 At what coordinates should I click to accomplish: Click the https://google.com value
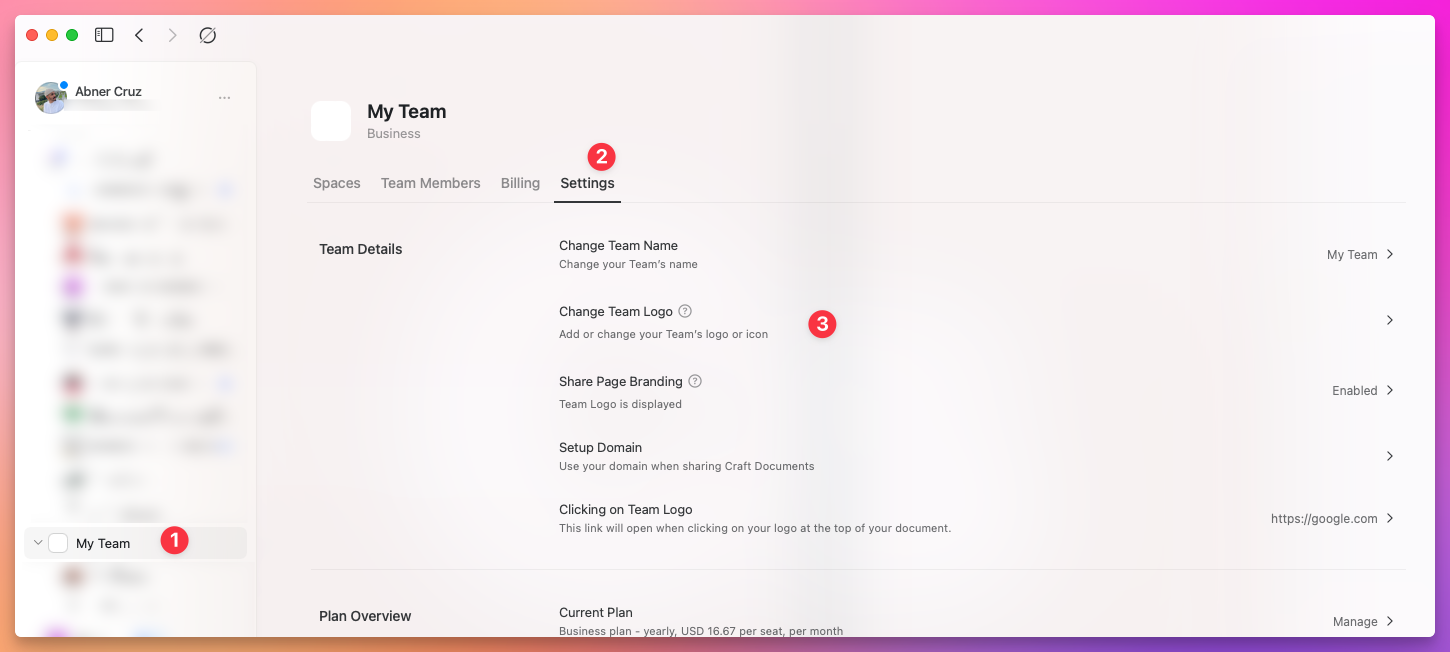click(1324, 519)
